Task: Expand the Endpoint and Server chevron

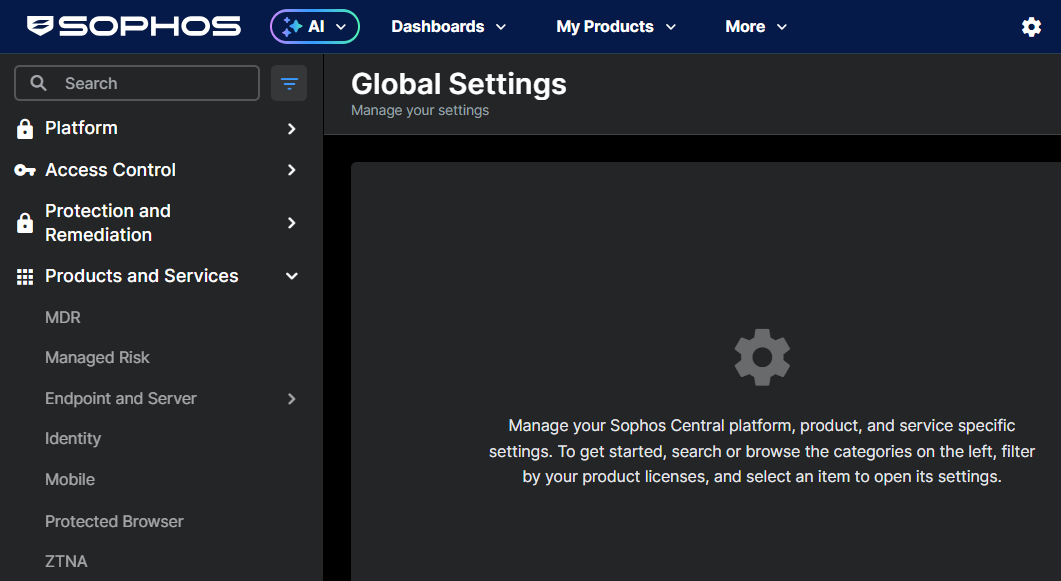Action: pos(292,399)
